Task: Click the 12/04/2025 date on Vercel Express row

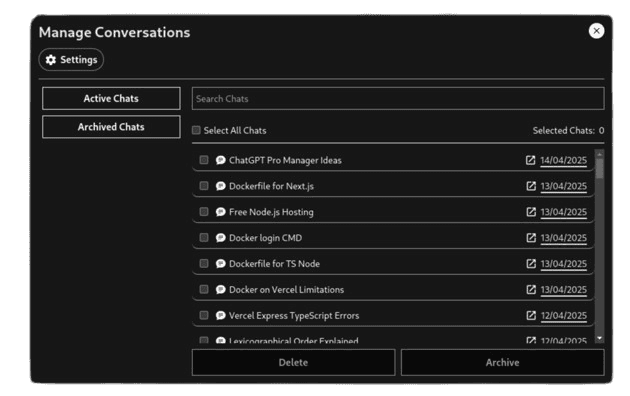Action: (x=564, y=316)
